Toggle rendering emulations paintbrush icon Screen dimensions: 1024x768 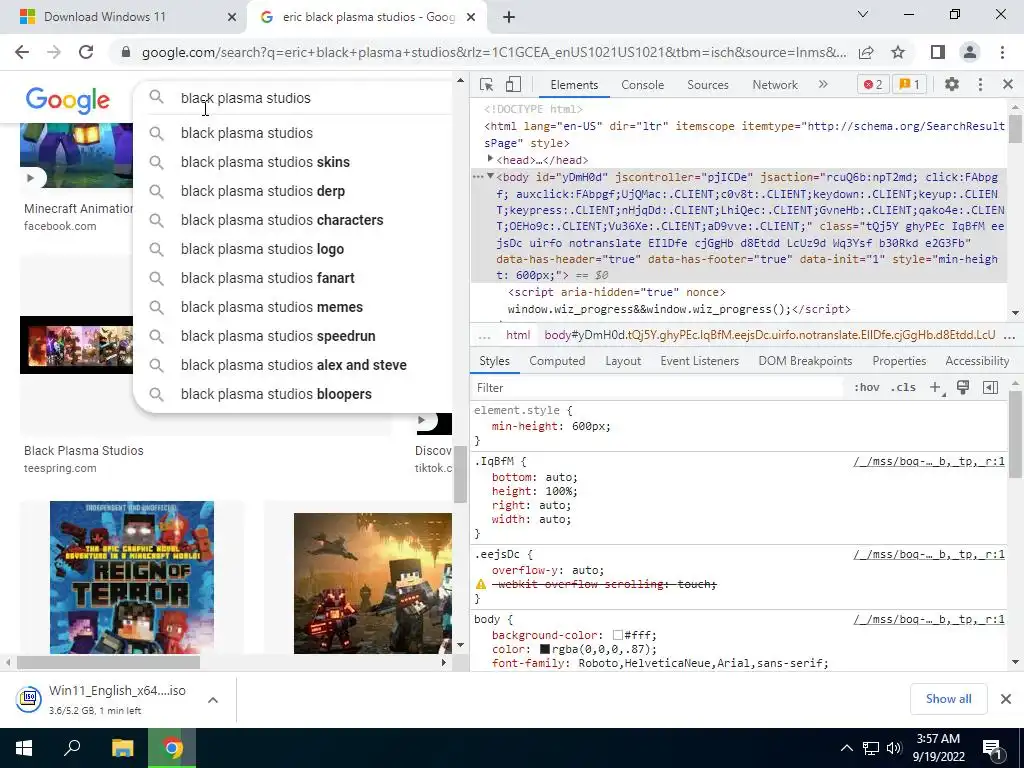tap(963, 387)
